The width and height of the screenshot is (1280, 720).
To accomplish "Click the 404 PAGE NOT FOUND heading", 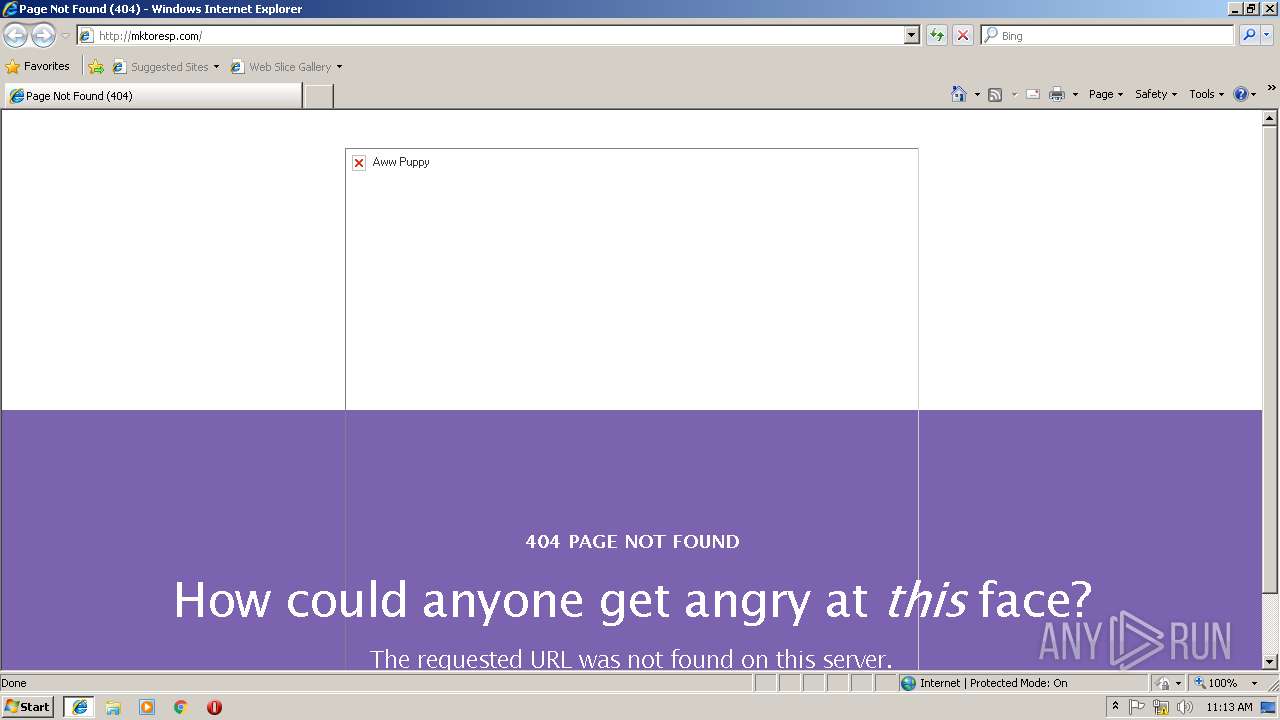I will pyautogui.click(x=632, y=542).
